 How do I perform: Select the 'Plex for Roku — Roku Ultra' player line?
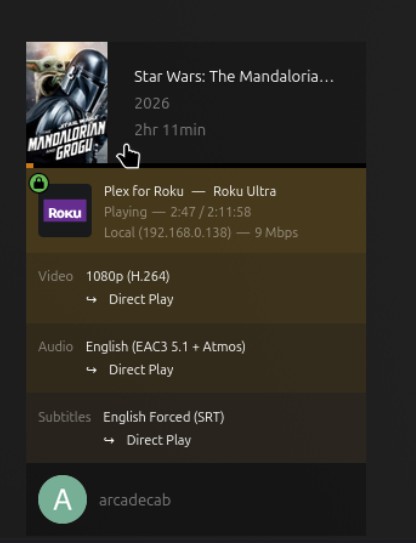tap(190, 191)
